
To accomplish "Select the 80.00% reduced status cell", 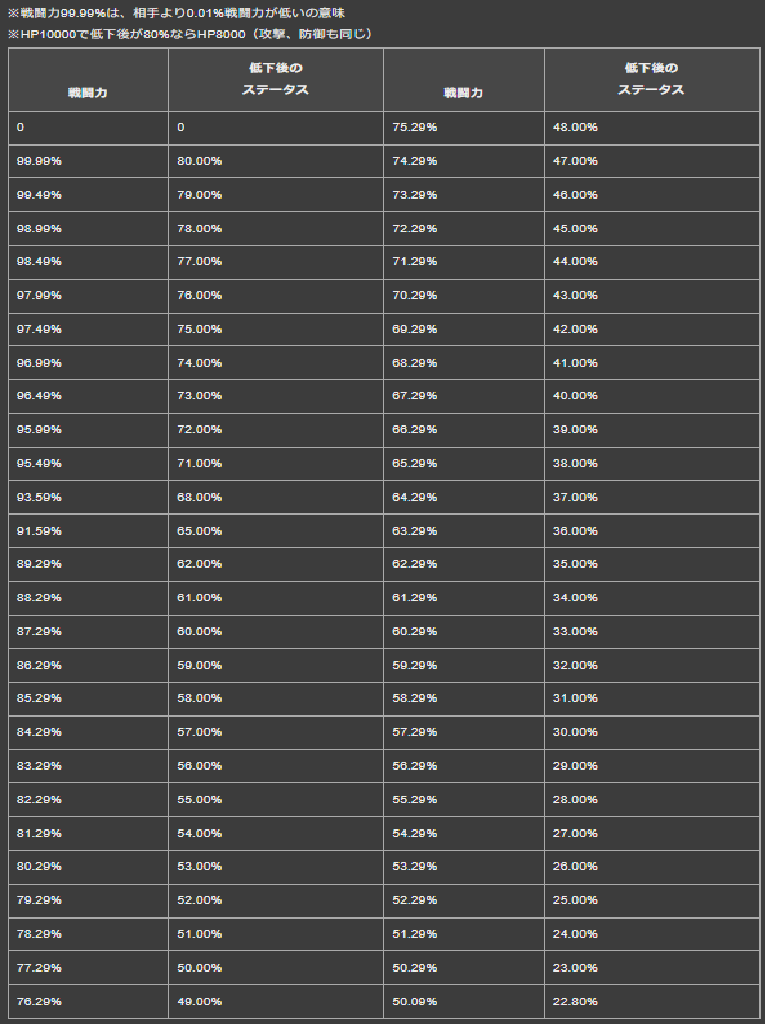I will click(199, 161).
